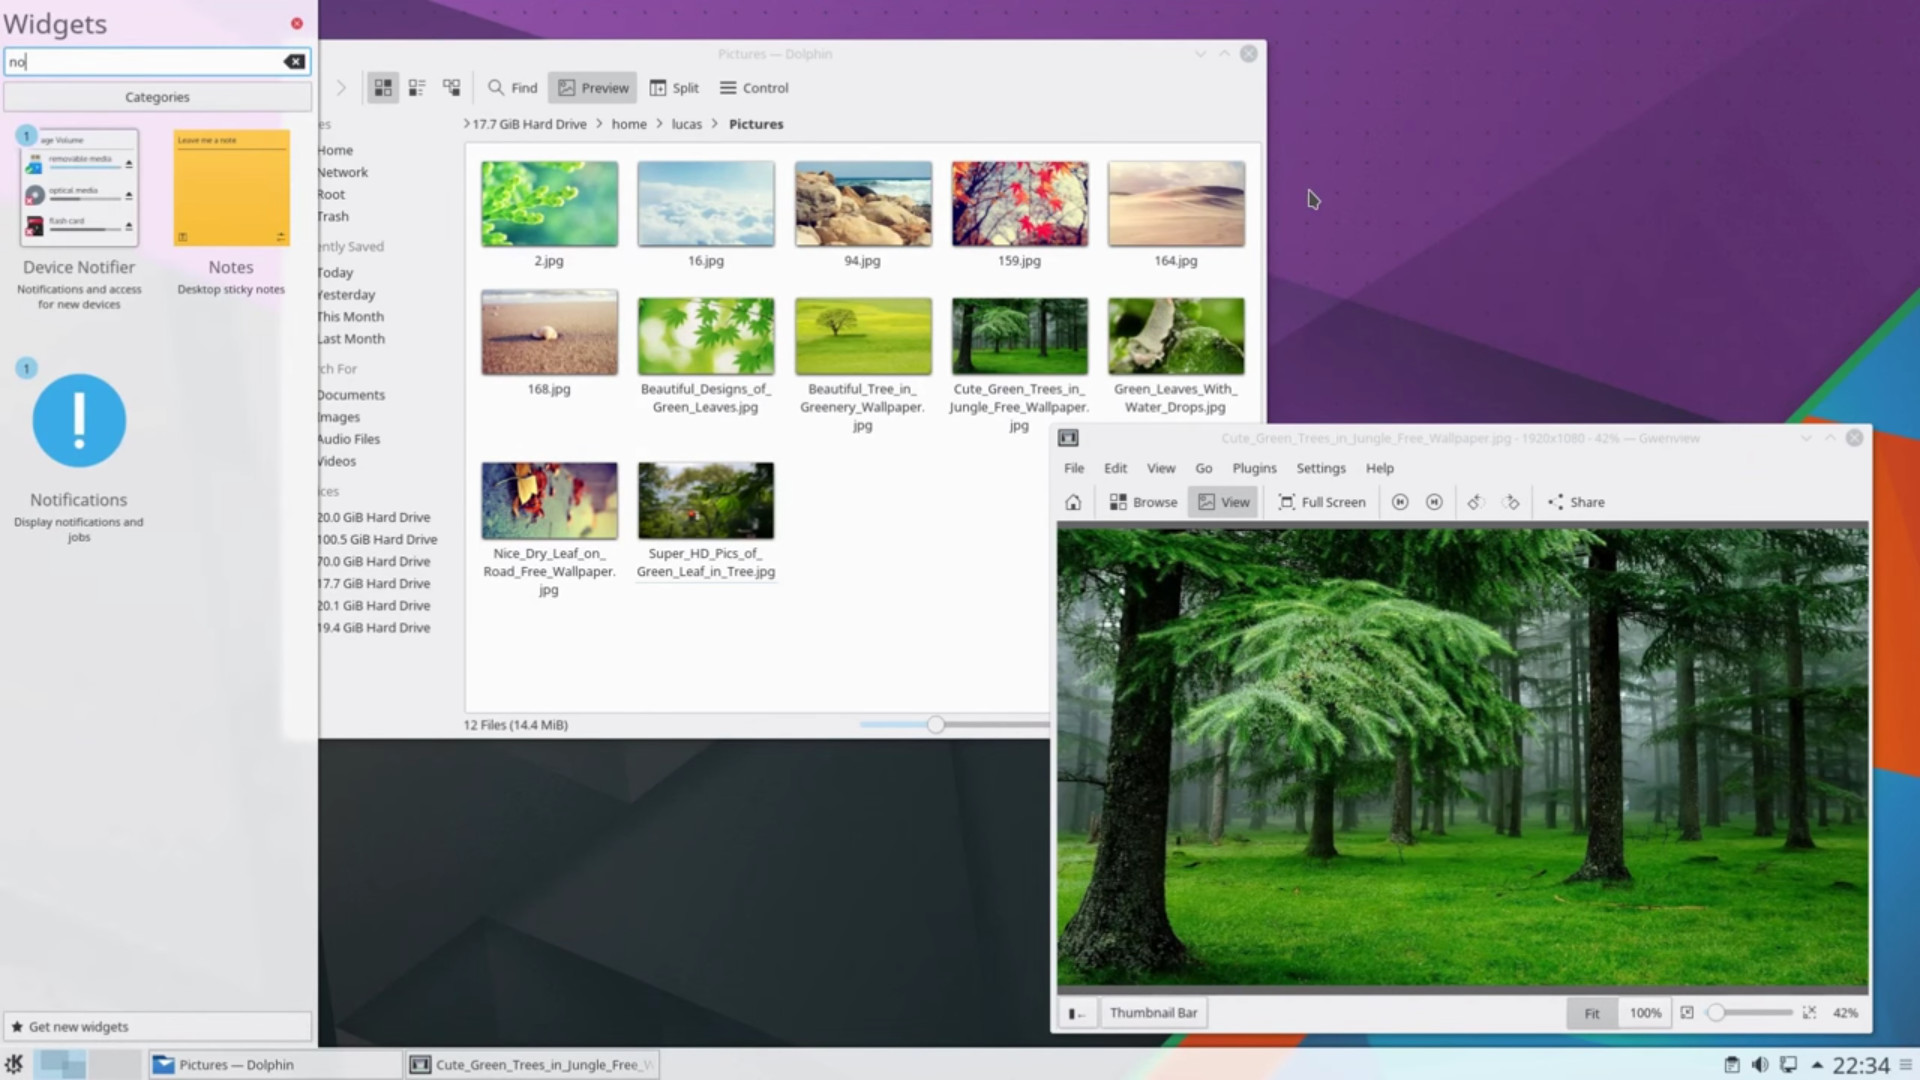The height and width of the screenshot is (1080, 1920).
Task: Rotate image right in Gwenview
Action: pyautogui.click(x=1511, y=502)
